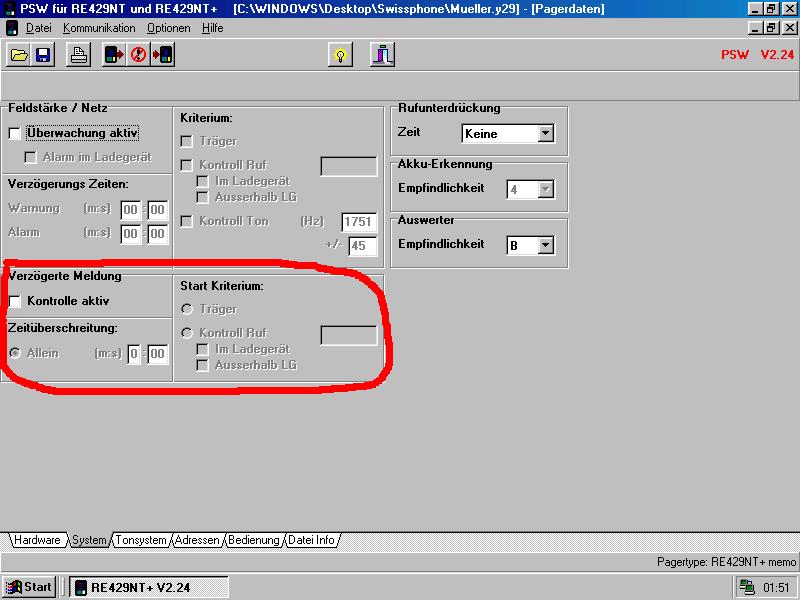Screen dimensions: 800x600
Task: Open the Optionen menu
Action: 168,28
